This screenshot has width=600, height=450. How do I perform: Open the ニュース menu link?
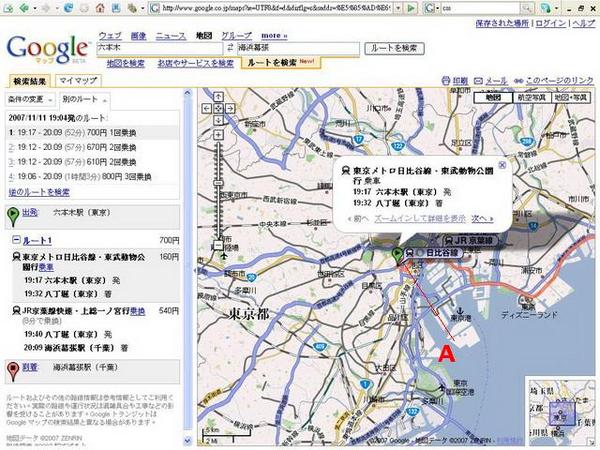click(x=171, y=36)
